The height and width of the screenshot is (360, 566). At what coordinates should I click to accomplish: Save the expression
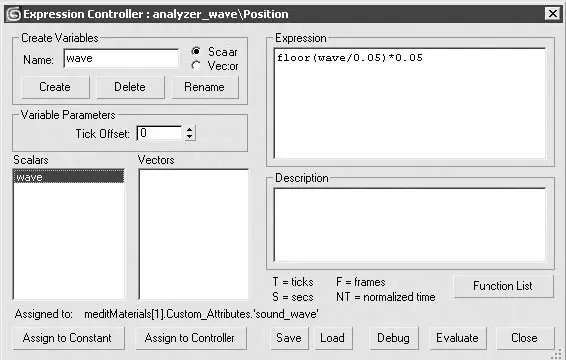click(289, 338)
